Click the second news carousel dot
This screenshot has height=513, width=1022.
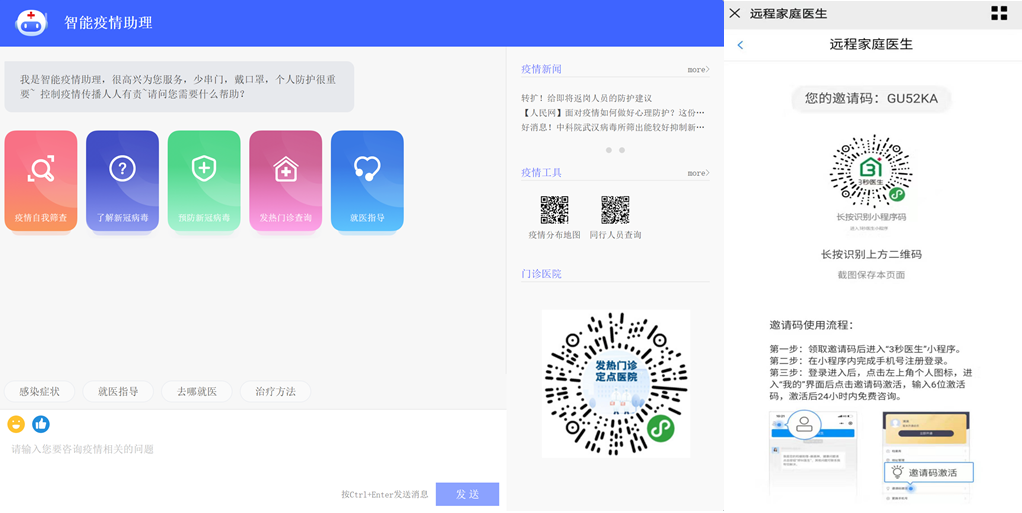(x=622, y=150)
